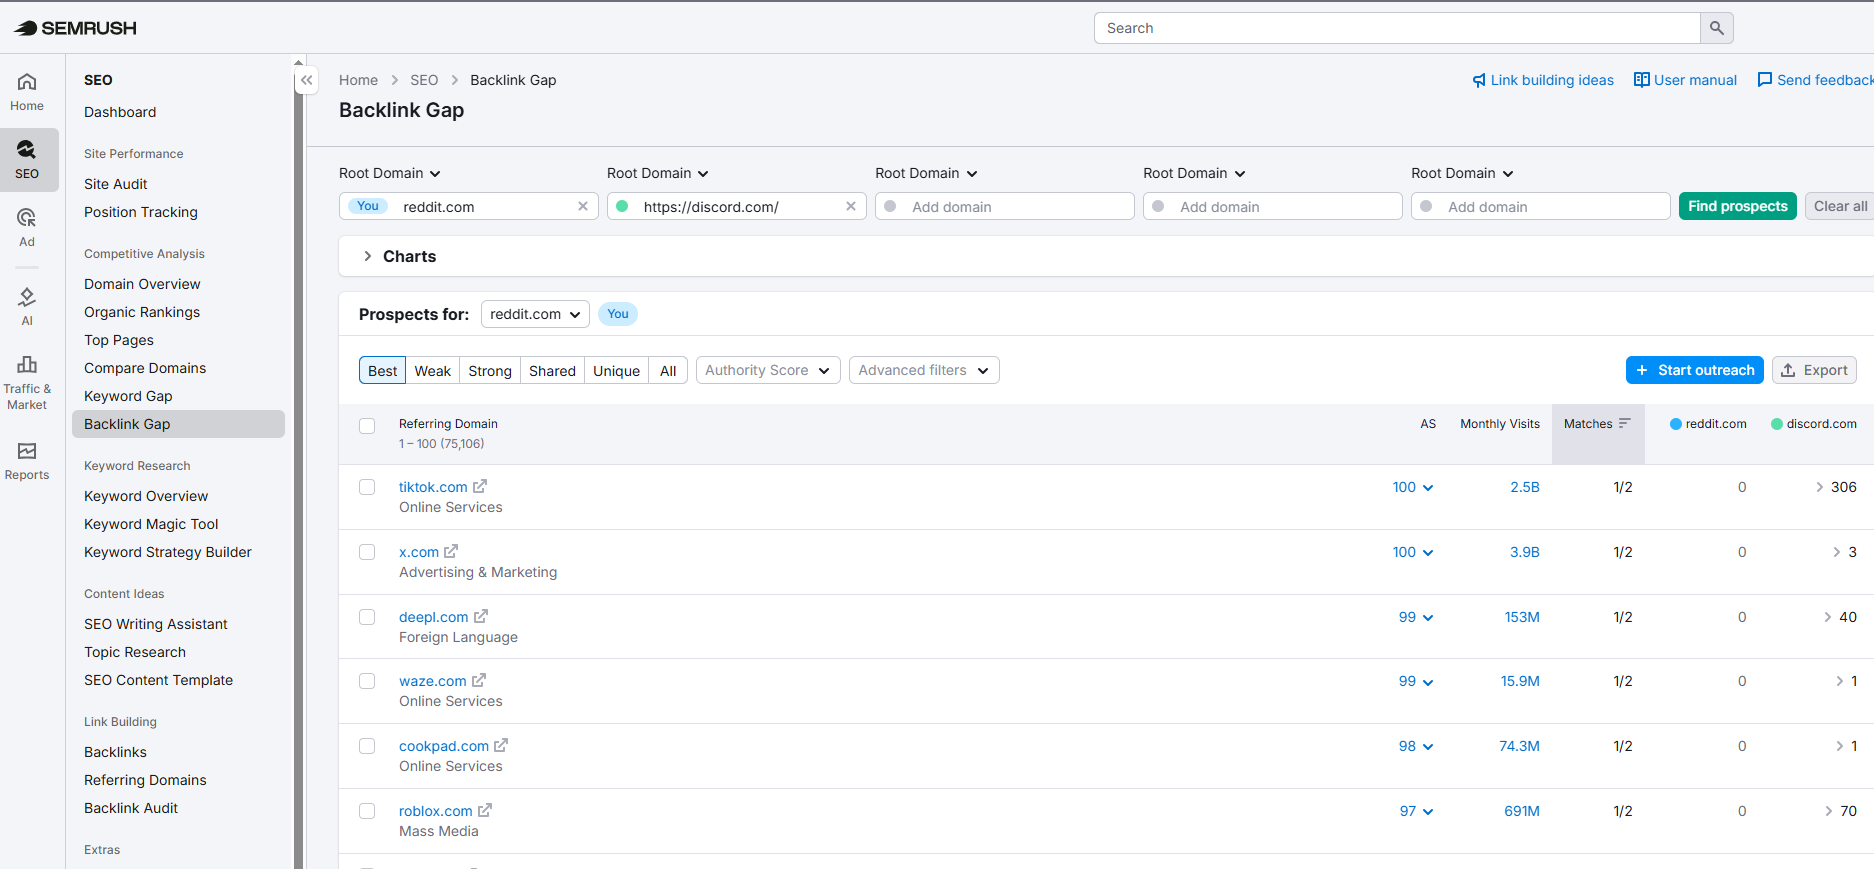Image resolution: width=1874 pixels, height=869 pixels.
Task: Export the prospects table
Action: pos(1814,370)
